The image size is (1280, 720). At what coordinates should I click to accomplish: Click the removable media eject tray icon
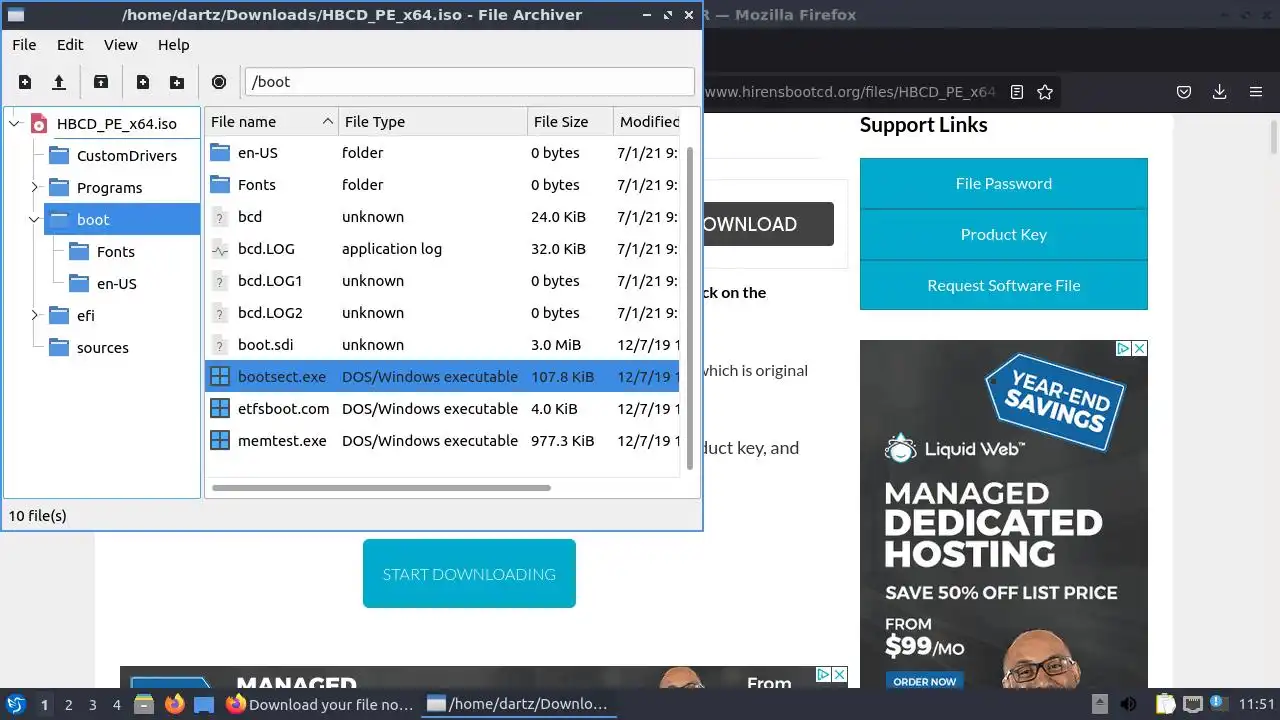[x=1099, y=704]
